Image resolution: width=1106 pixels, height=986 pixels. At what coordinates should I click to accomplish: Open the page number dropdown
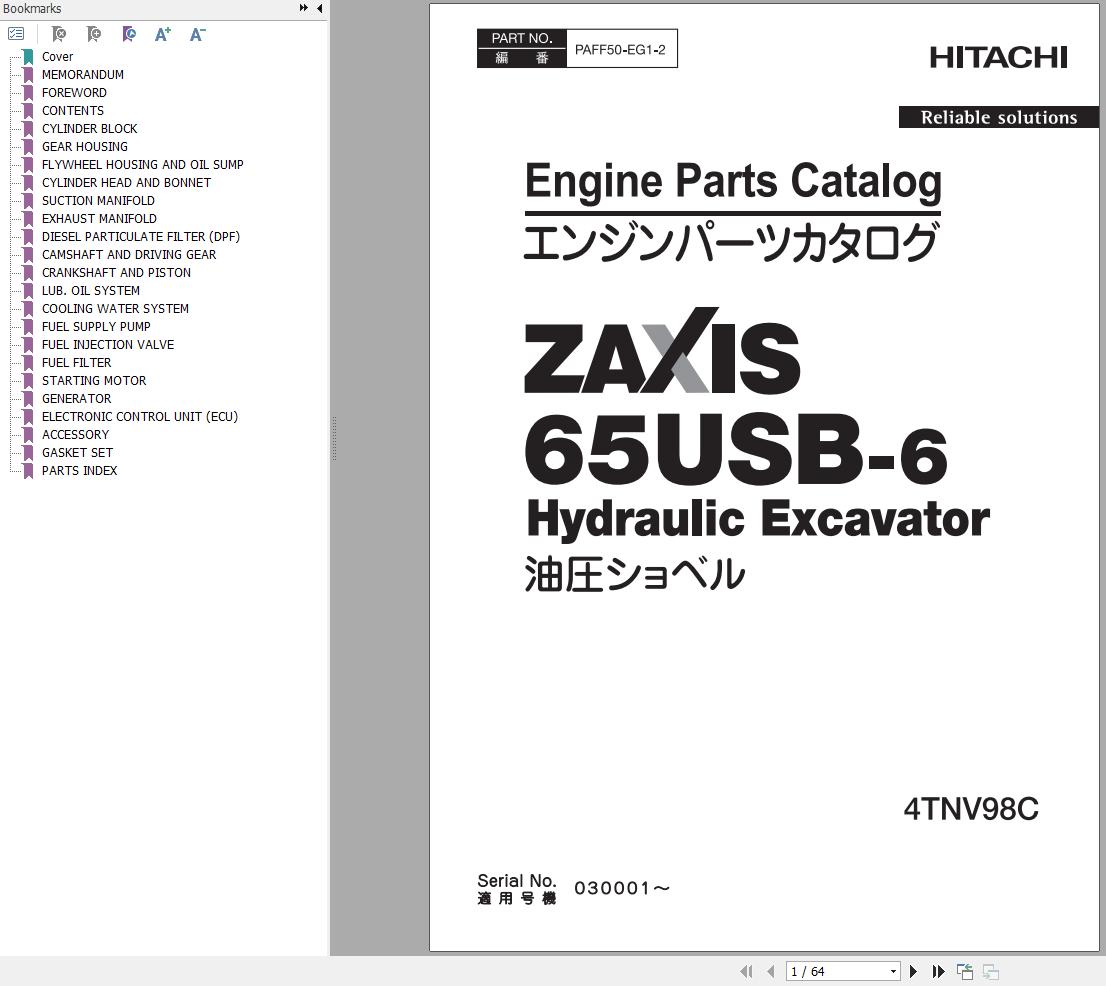click(893, 971)
